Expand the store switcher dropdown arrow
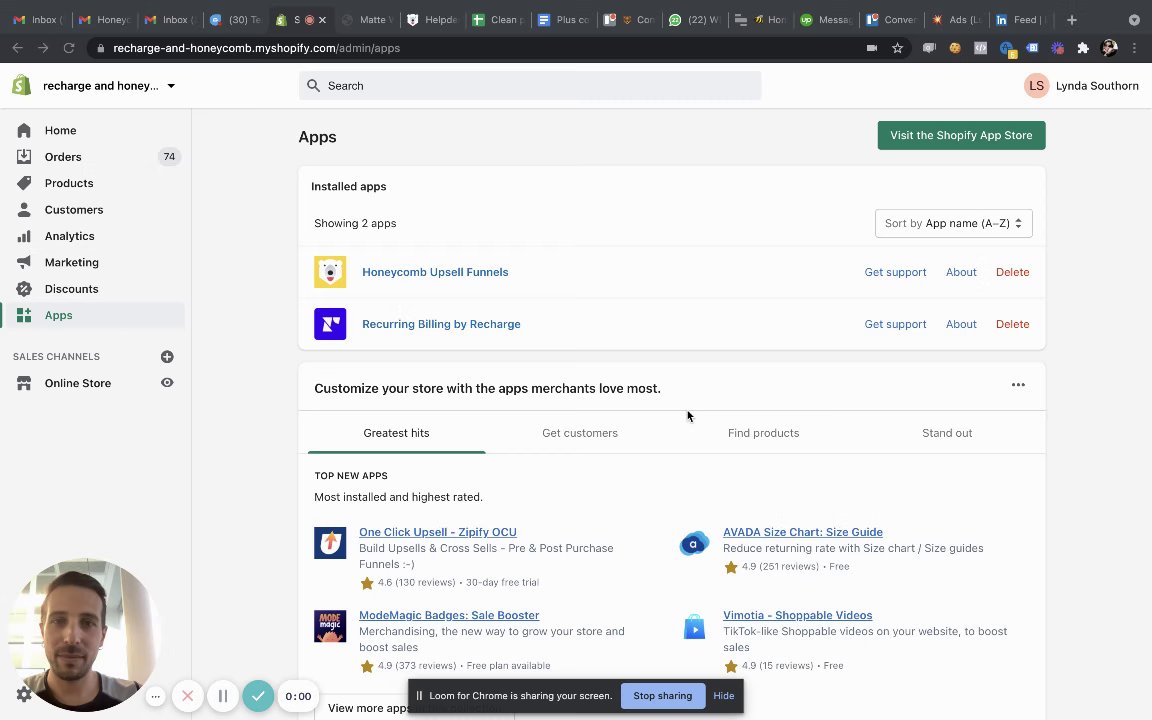This screenshot has width=1152, height=720. pos(171,86)
